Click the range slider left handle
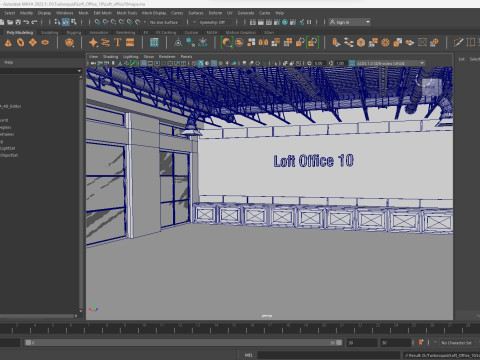 point(28,343)
